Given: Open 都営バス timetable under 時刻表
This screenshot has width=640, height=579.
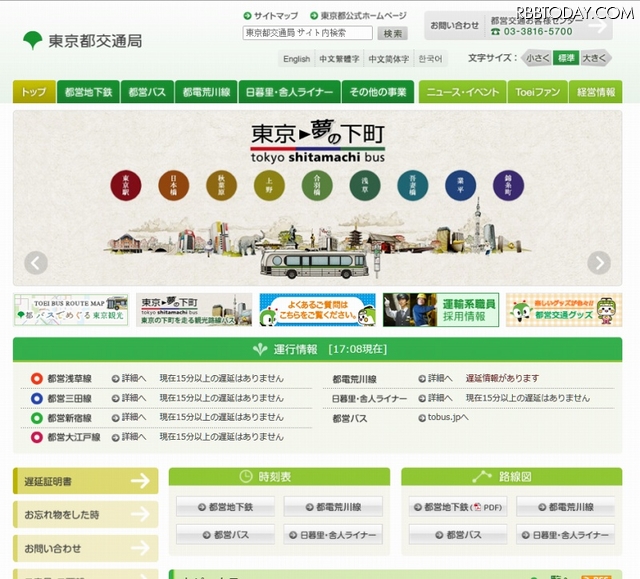Looking at the screenshot, I should coord(225,535).
